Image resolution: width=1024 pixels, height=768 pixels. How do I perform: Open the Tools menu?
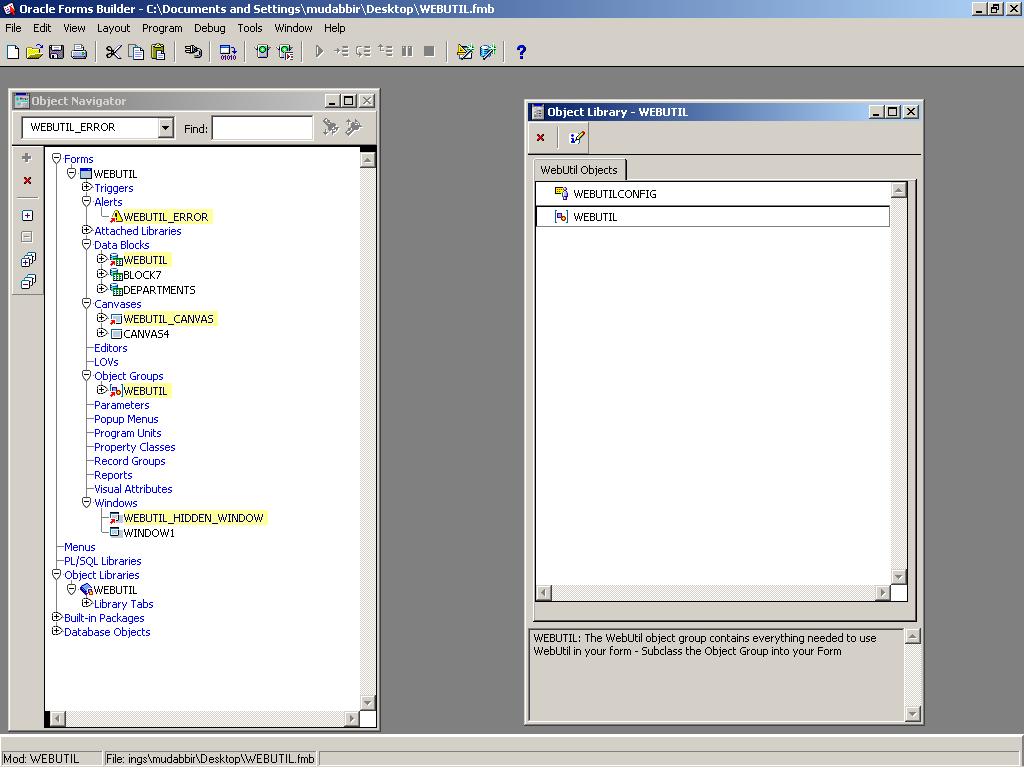249,28
